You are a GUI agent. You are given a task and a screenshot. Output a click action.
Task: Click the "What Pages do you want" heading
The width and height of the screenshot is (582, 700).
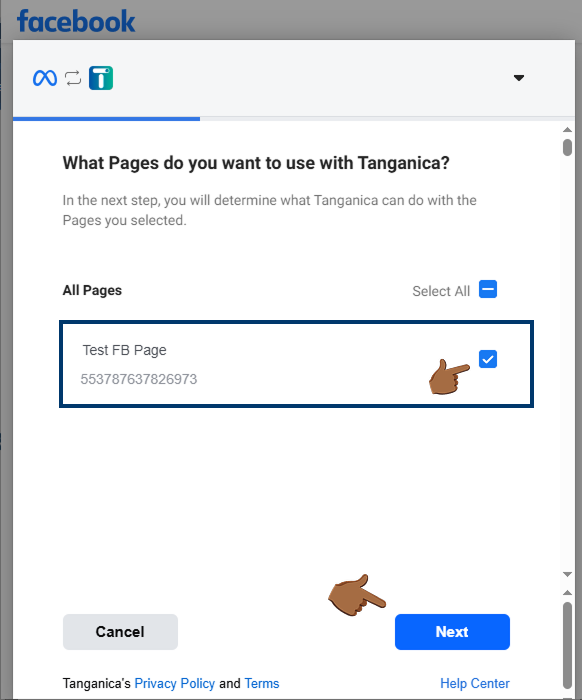256,163
